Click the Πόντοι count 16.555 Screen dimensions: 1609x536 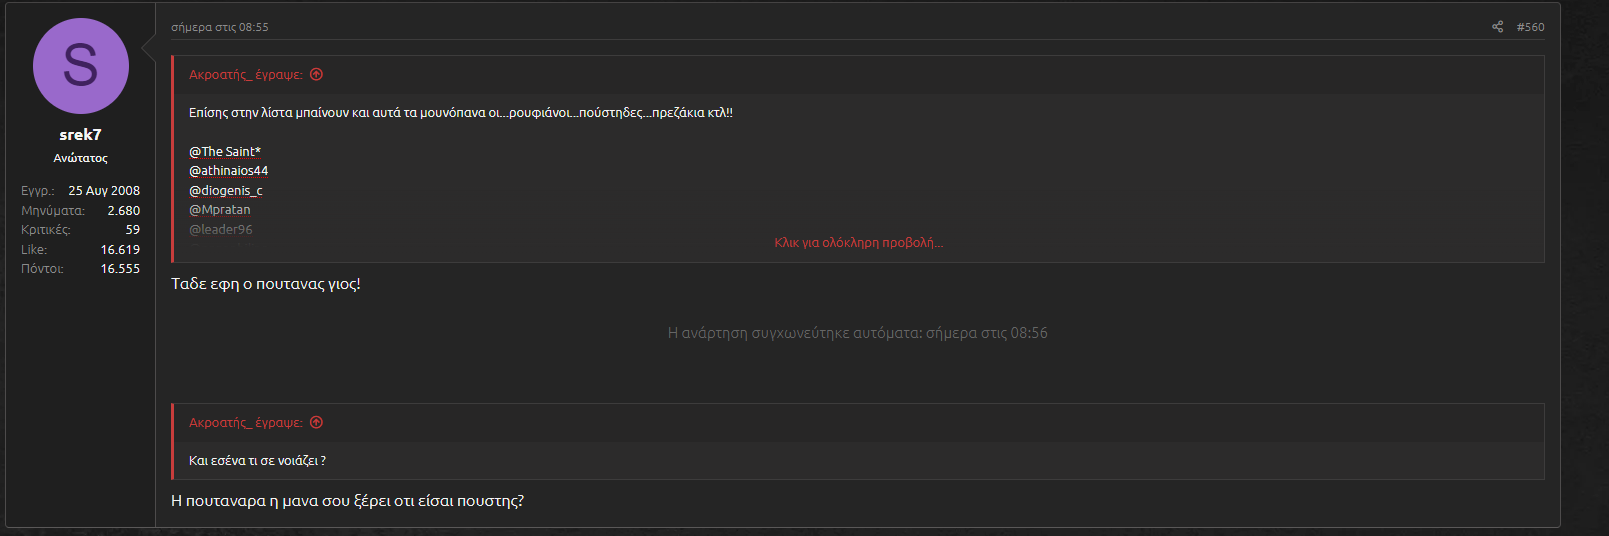click(120, 269)
